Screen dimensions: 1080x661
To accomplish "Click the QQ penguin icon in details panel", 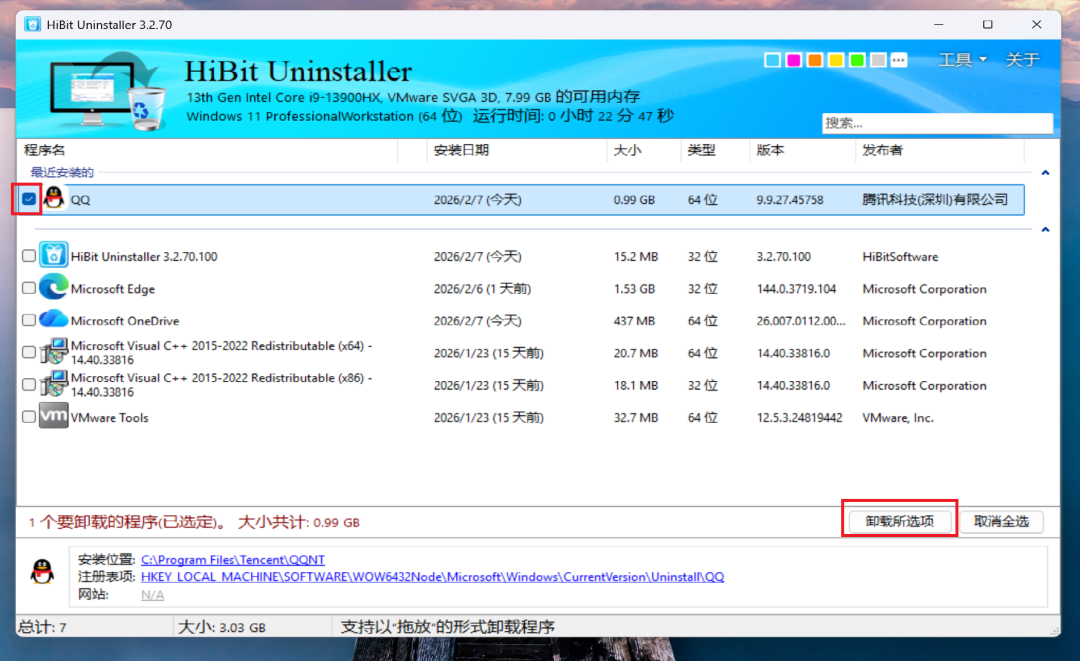I will pyautogui.click(x=43, y=572).
